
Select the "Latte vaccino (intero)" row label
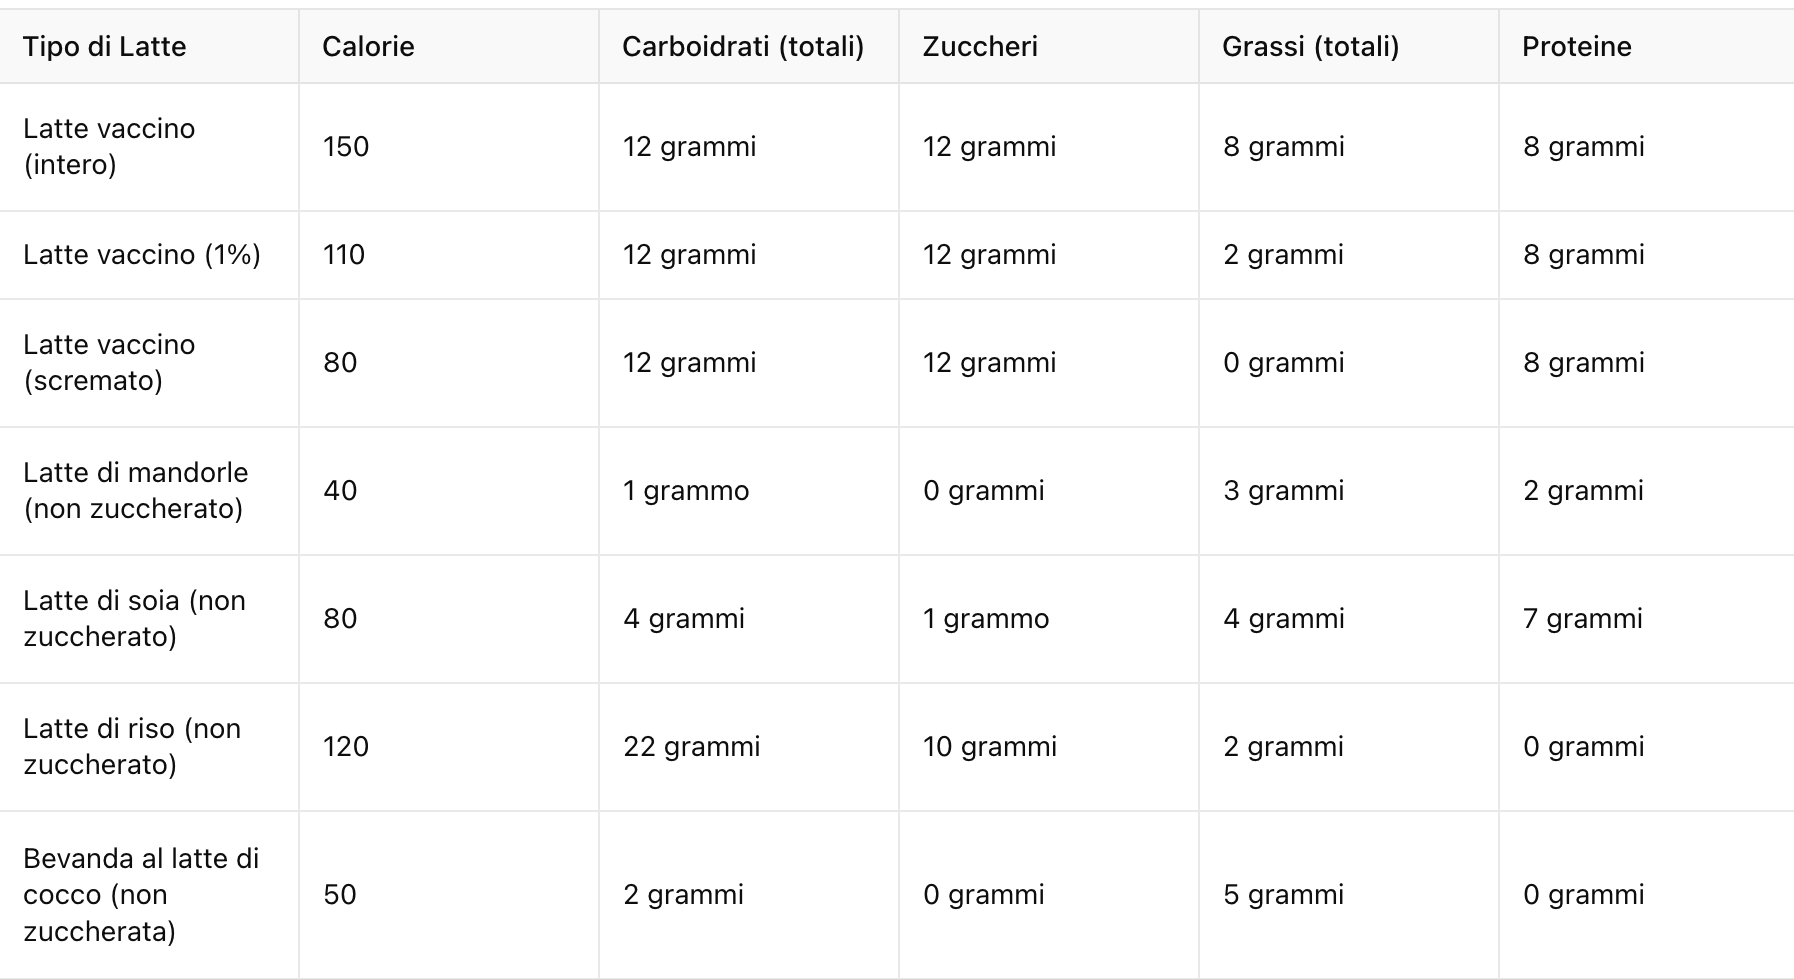click(109, 146)
